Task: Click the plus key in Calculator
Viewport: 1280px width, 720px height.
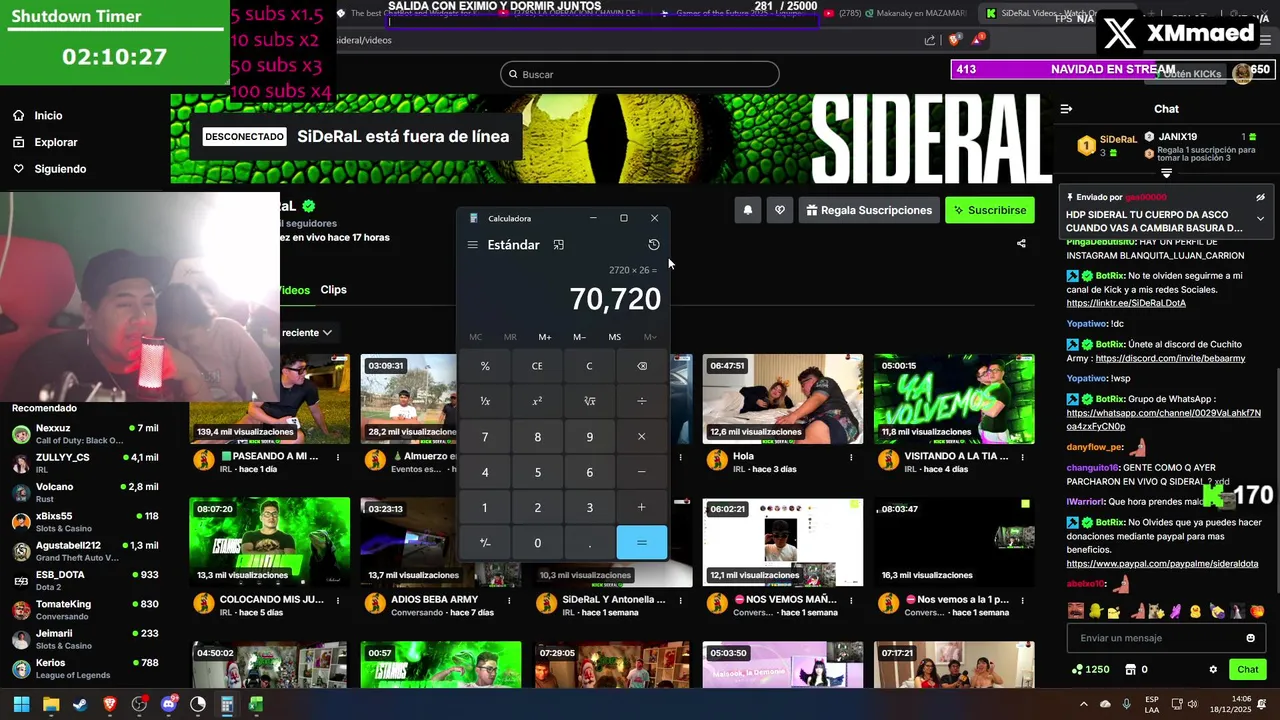Action: click(x=642, y=508)
